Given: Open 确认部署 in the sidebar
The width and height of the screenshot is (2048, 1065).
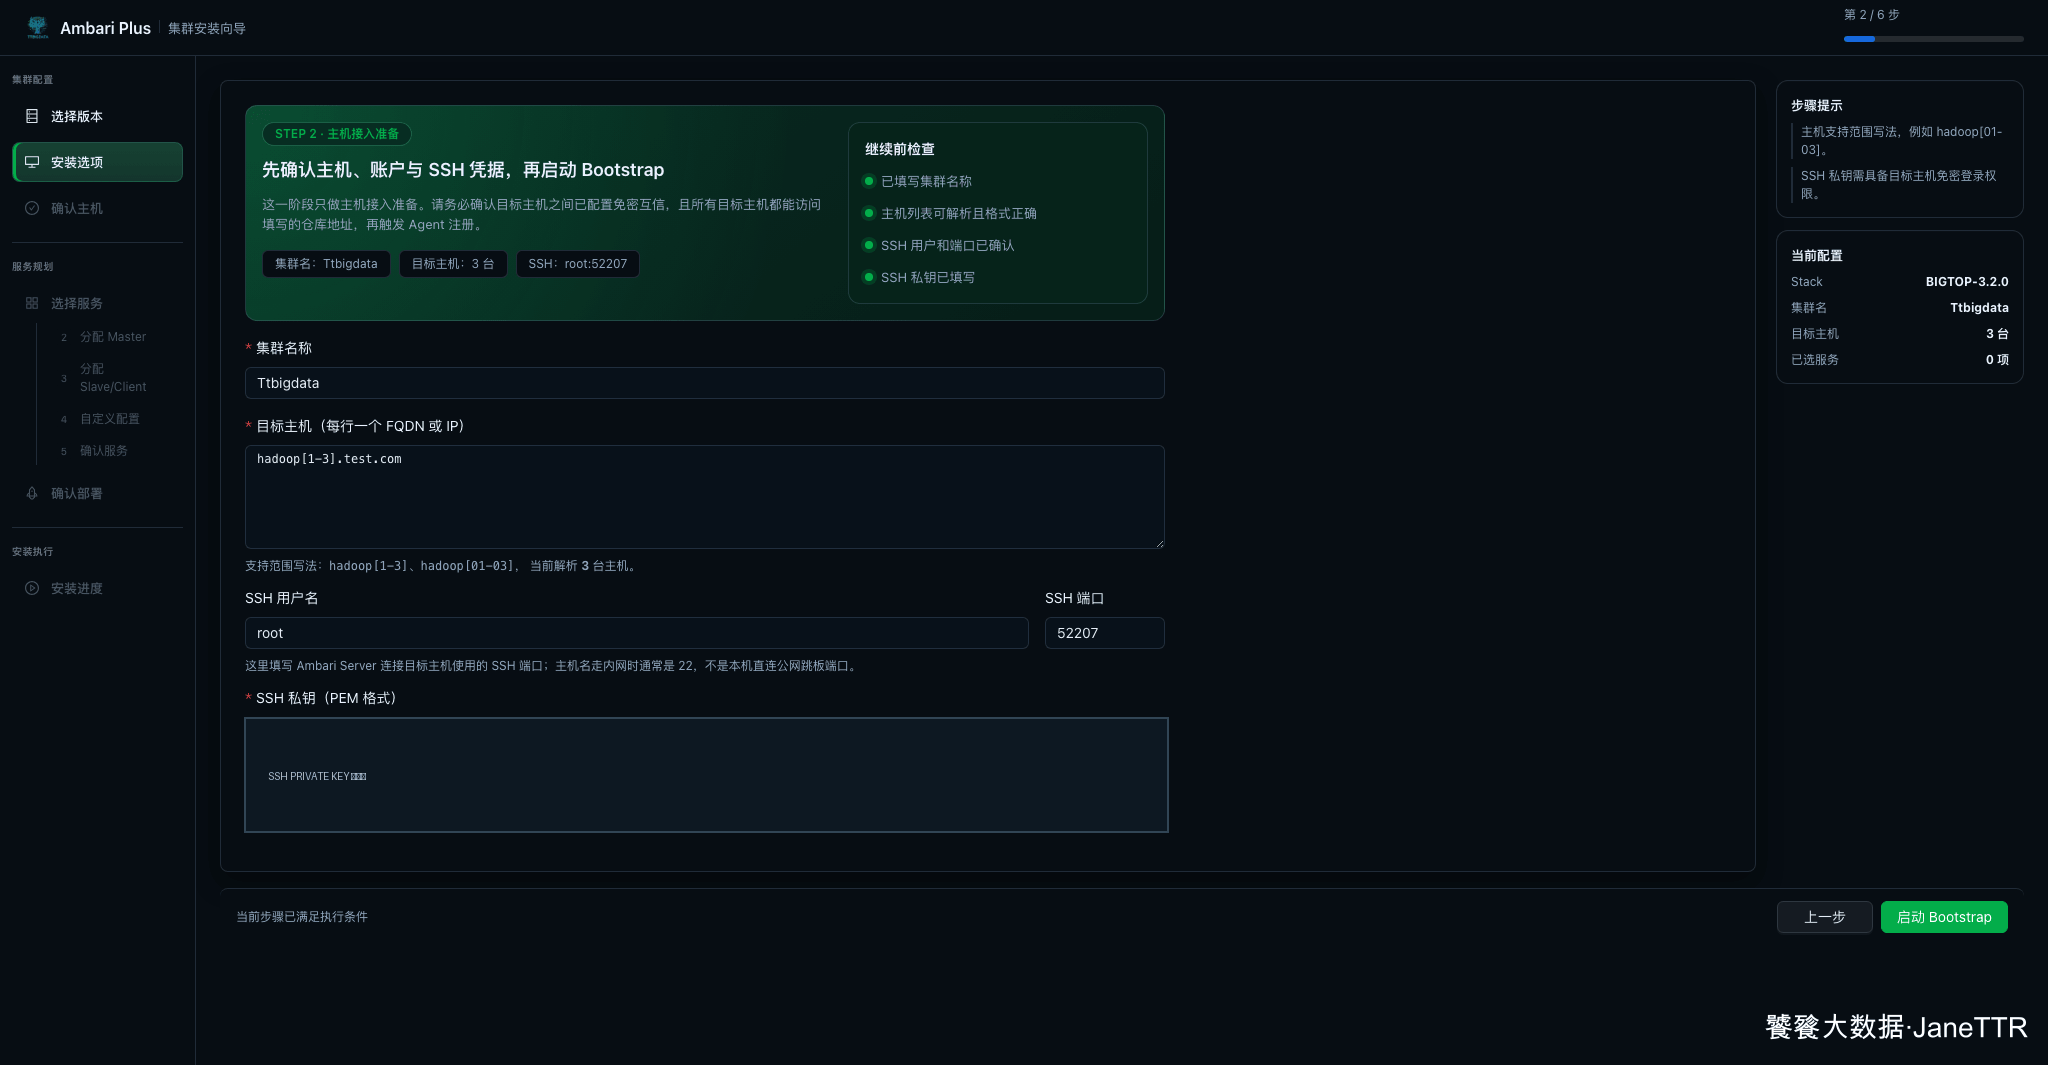Looking at the screenshot, I should click(97, 493).
